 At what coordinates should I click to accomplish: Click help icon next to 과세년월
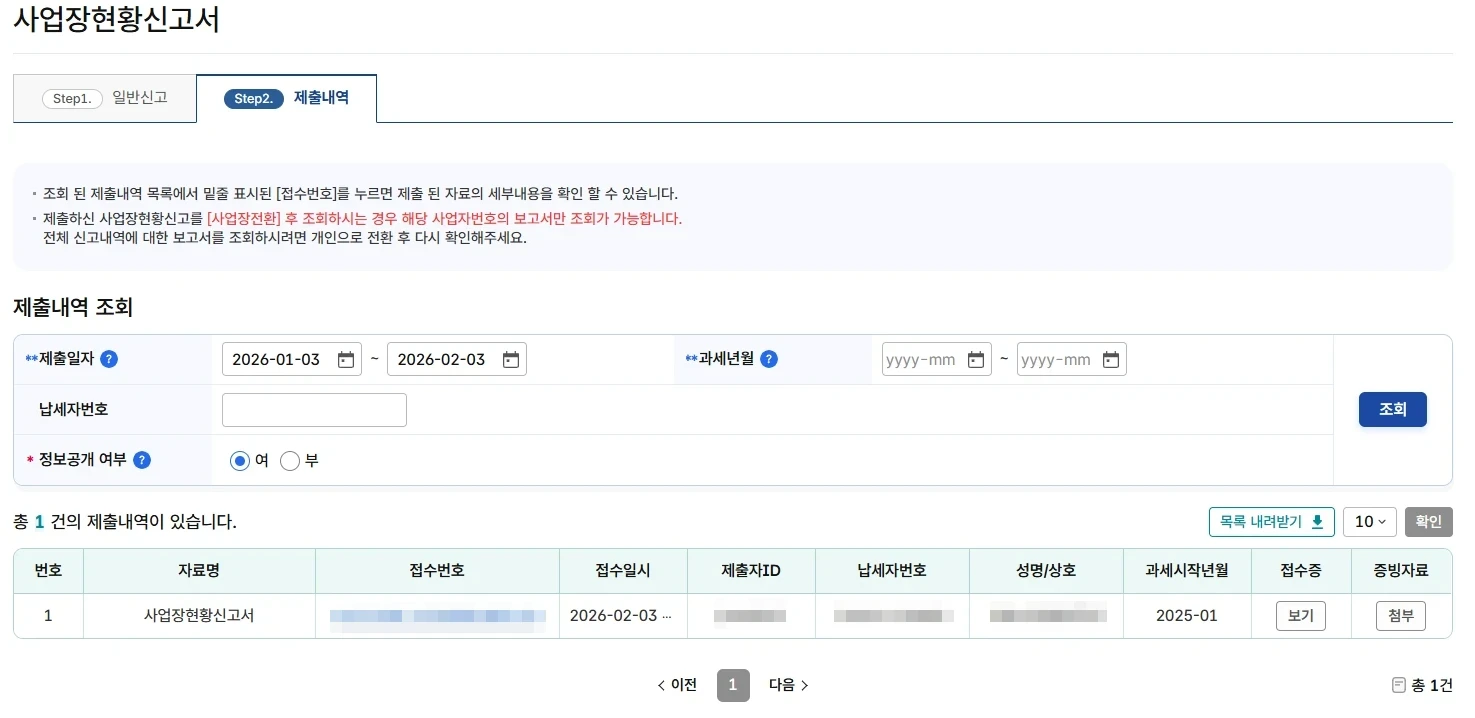pyautogui.click(x=769, y=360)
